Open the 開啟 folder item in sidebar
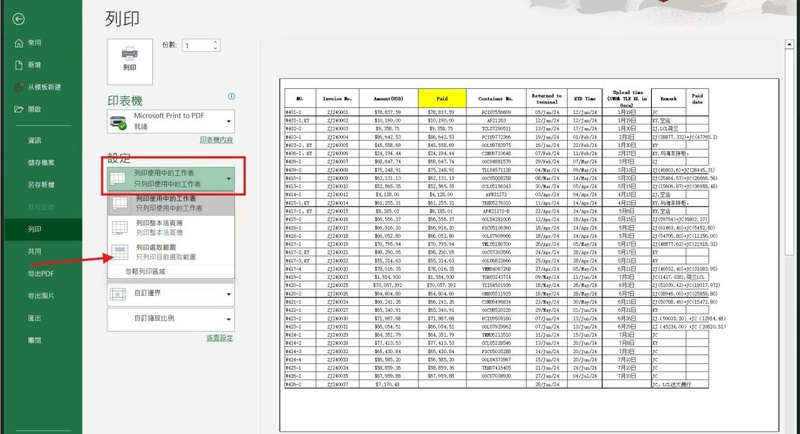The image size is (800, 434). pyautogui.click(x=34, y=108)
